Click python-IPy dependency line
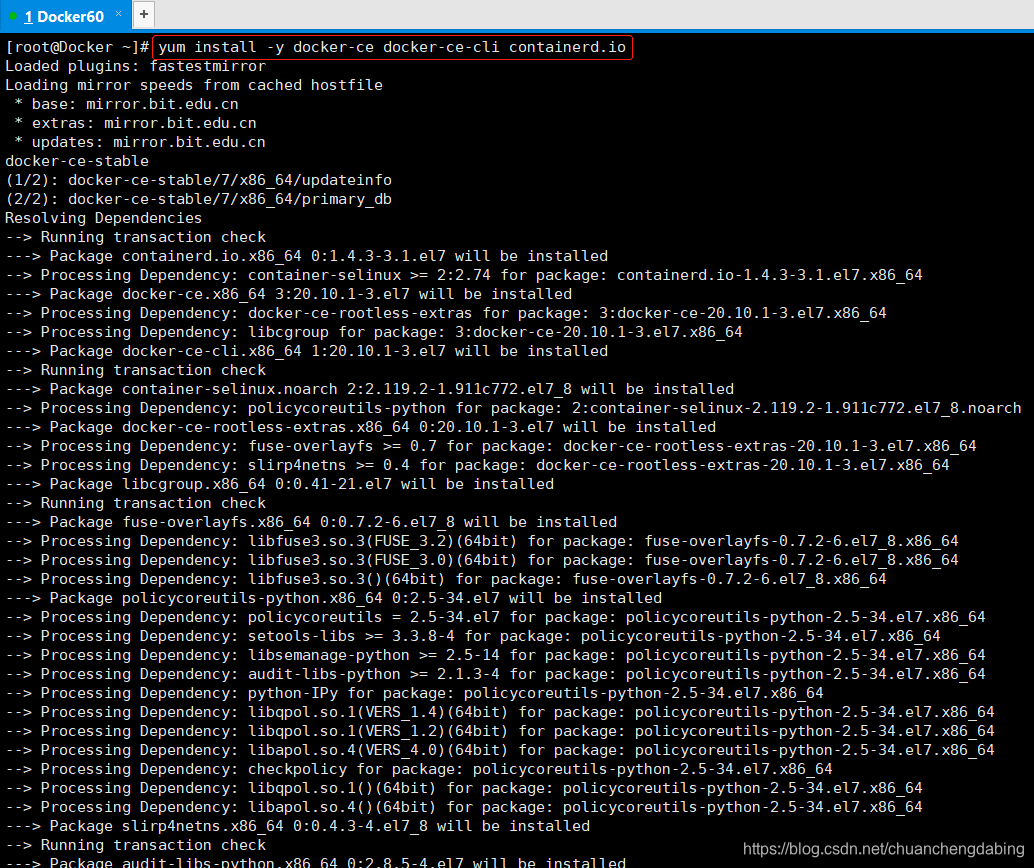Viewport: 1034px width, 868px height. pyautogui.click(x=414, y=693)
